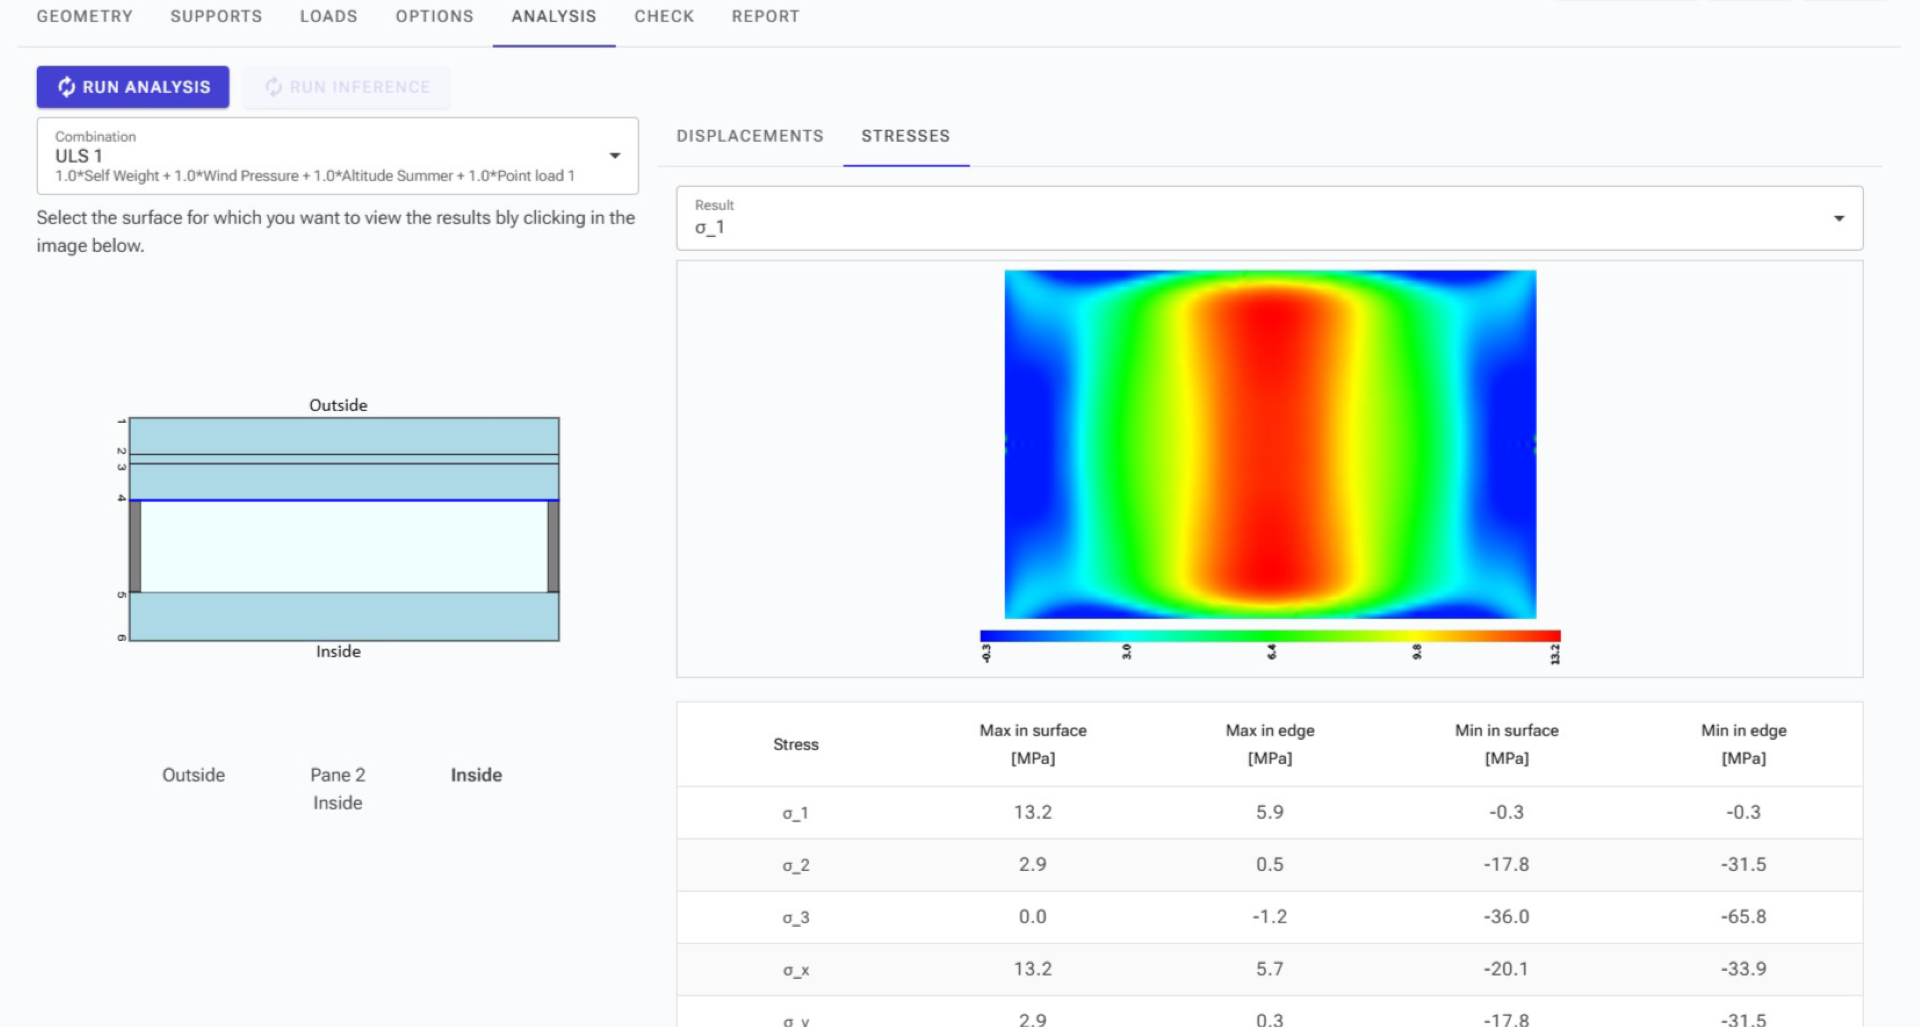Viewport: 1920px width, 1027px height.
Task: Click the bottom inside glass pane
Action: tap(344, 616)
